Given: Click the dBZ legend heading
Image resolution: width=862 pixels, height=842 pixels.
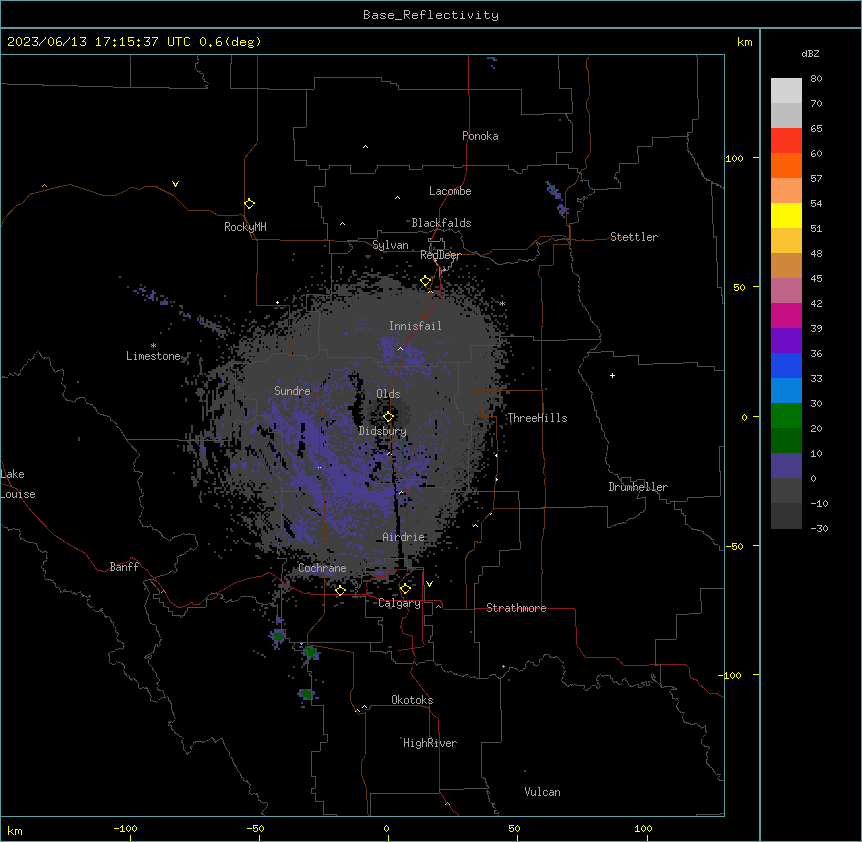Looking at the screenshot, I should (x=810, y=53).
